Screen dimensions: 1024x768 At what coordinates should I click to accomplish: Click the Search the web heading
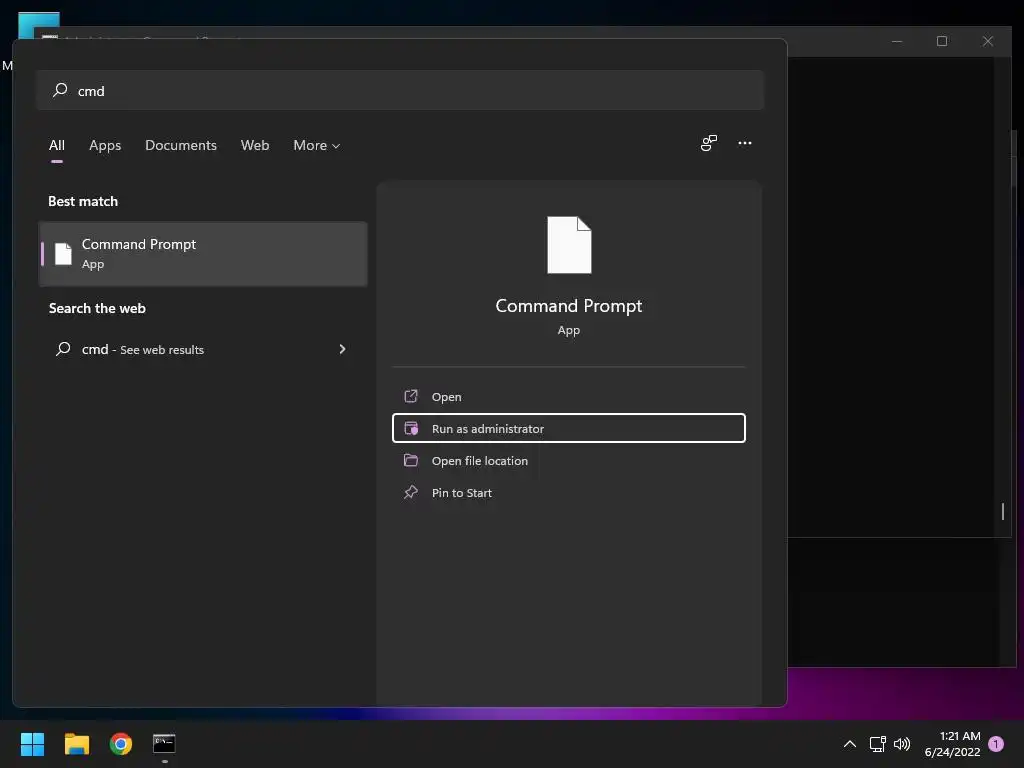(x=97, y=308)
